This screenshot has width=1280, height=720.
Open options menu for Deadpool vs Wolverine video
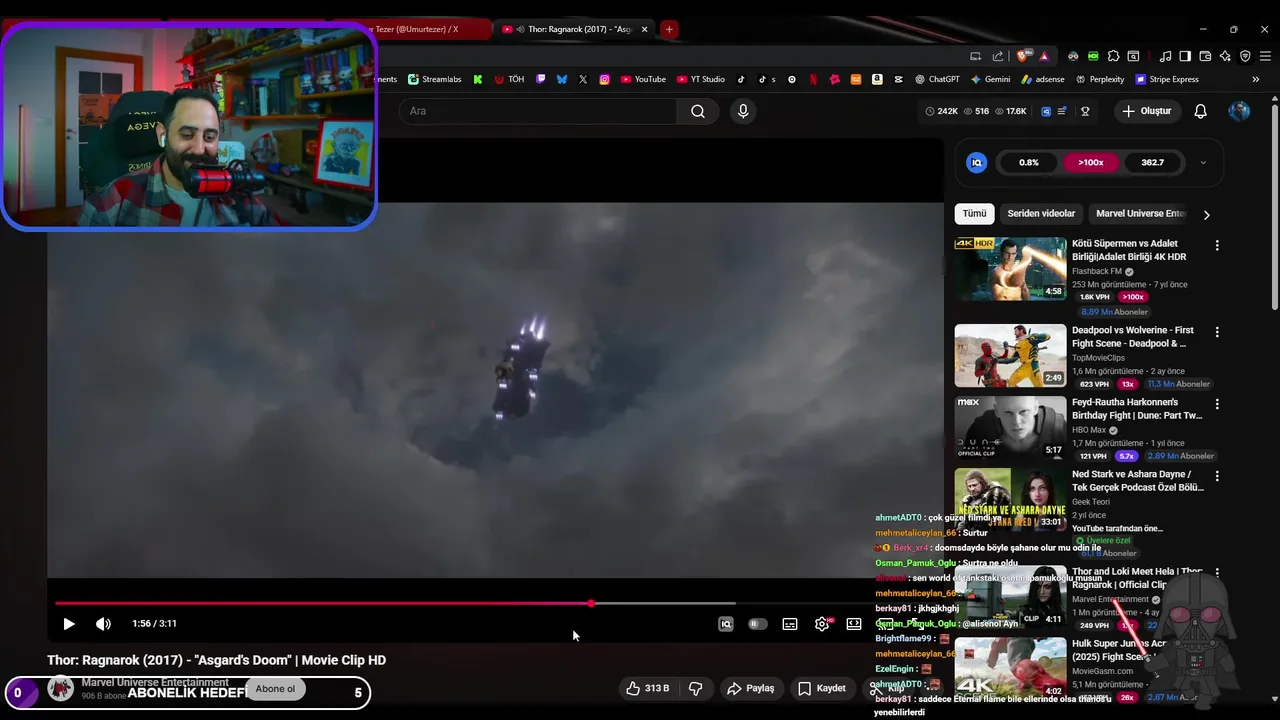[1217, 332]
